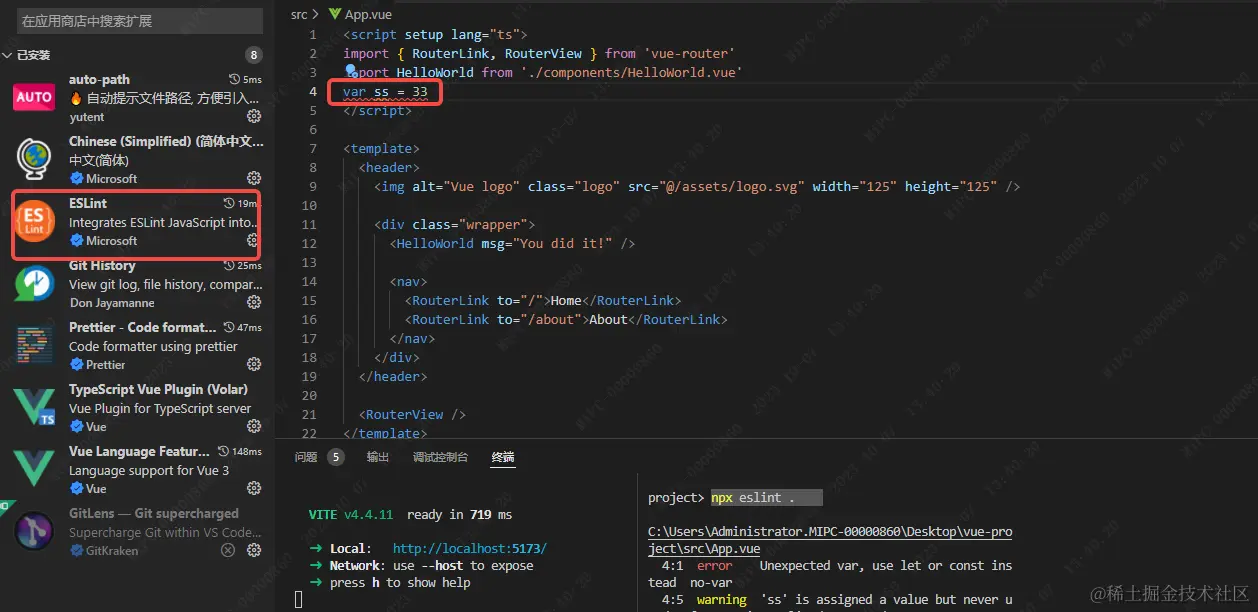
Task: Click the 'press h to show help' line
Action: 400,583
